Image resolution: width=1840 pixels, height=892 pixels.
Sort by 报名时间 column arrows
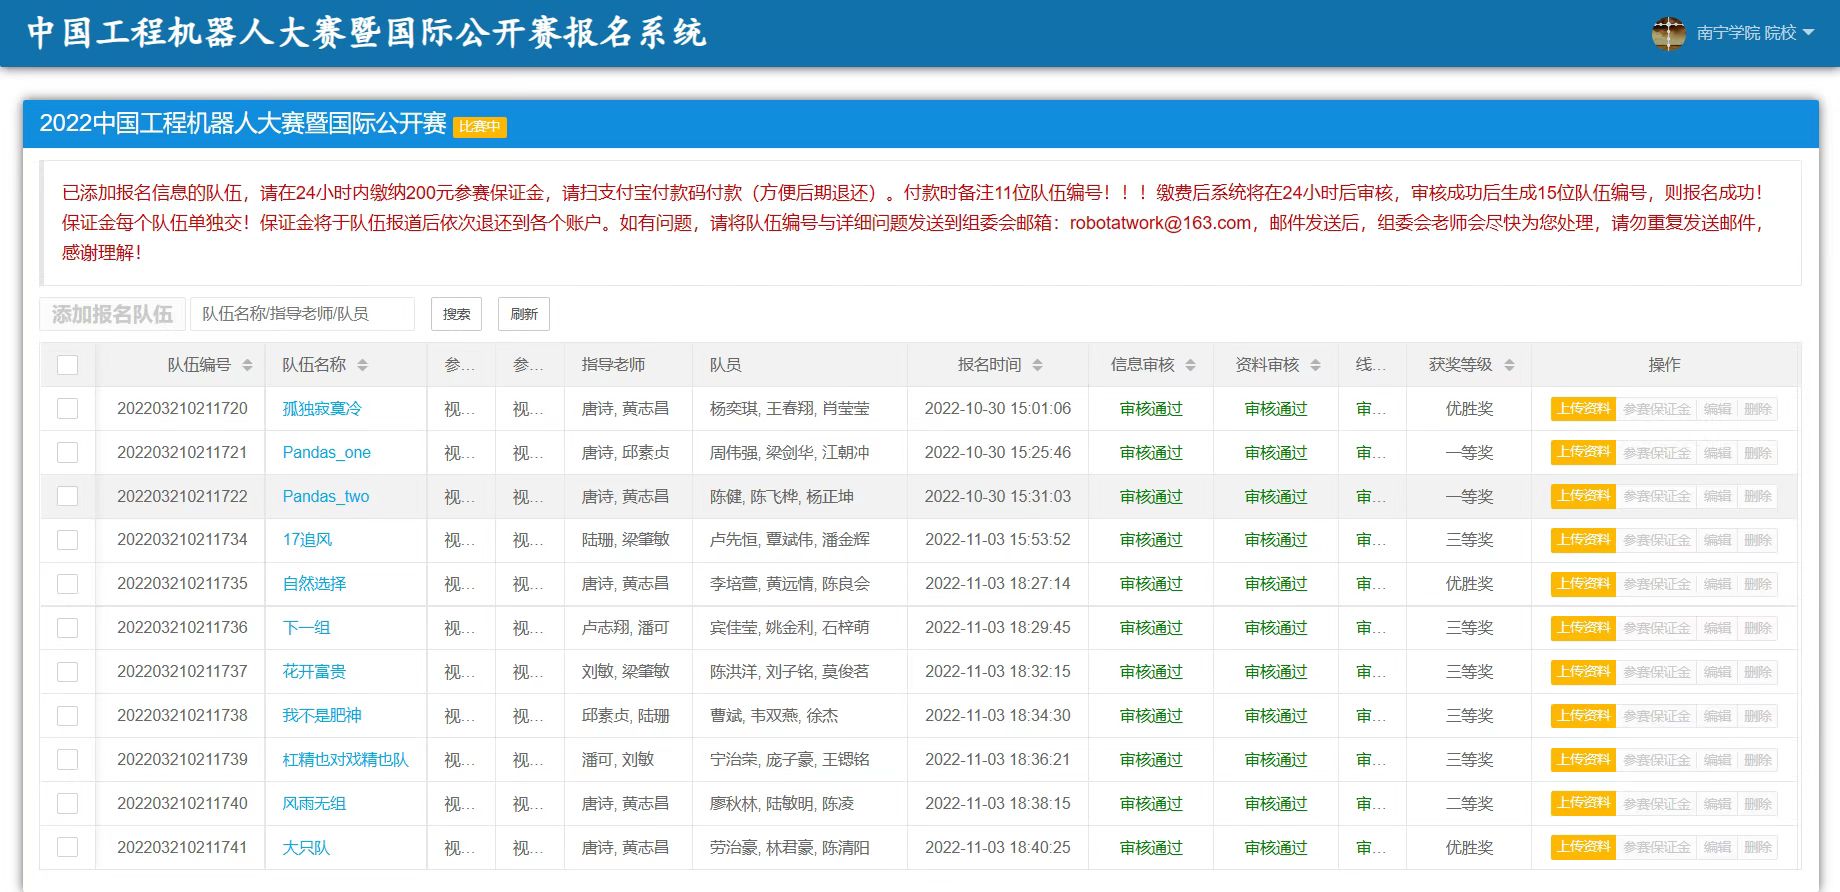(x=1037, y=365)
